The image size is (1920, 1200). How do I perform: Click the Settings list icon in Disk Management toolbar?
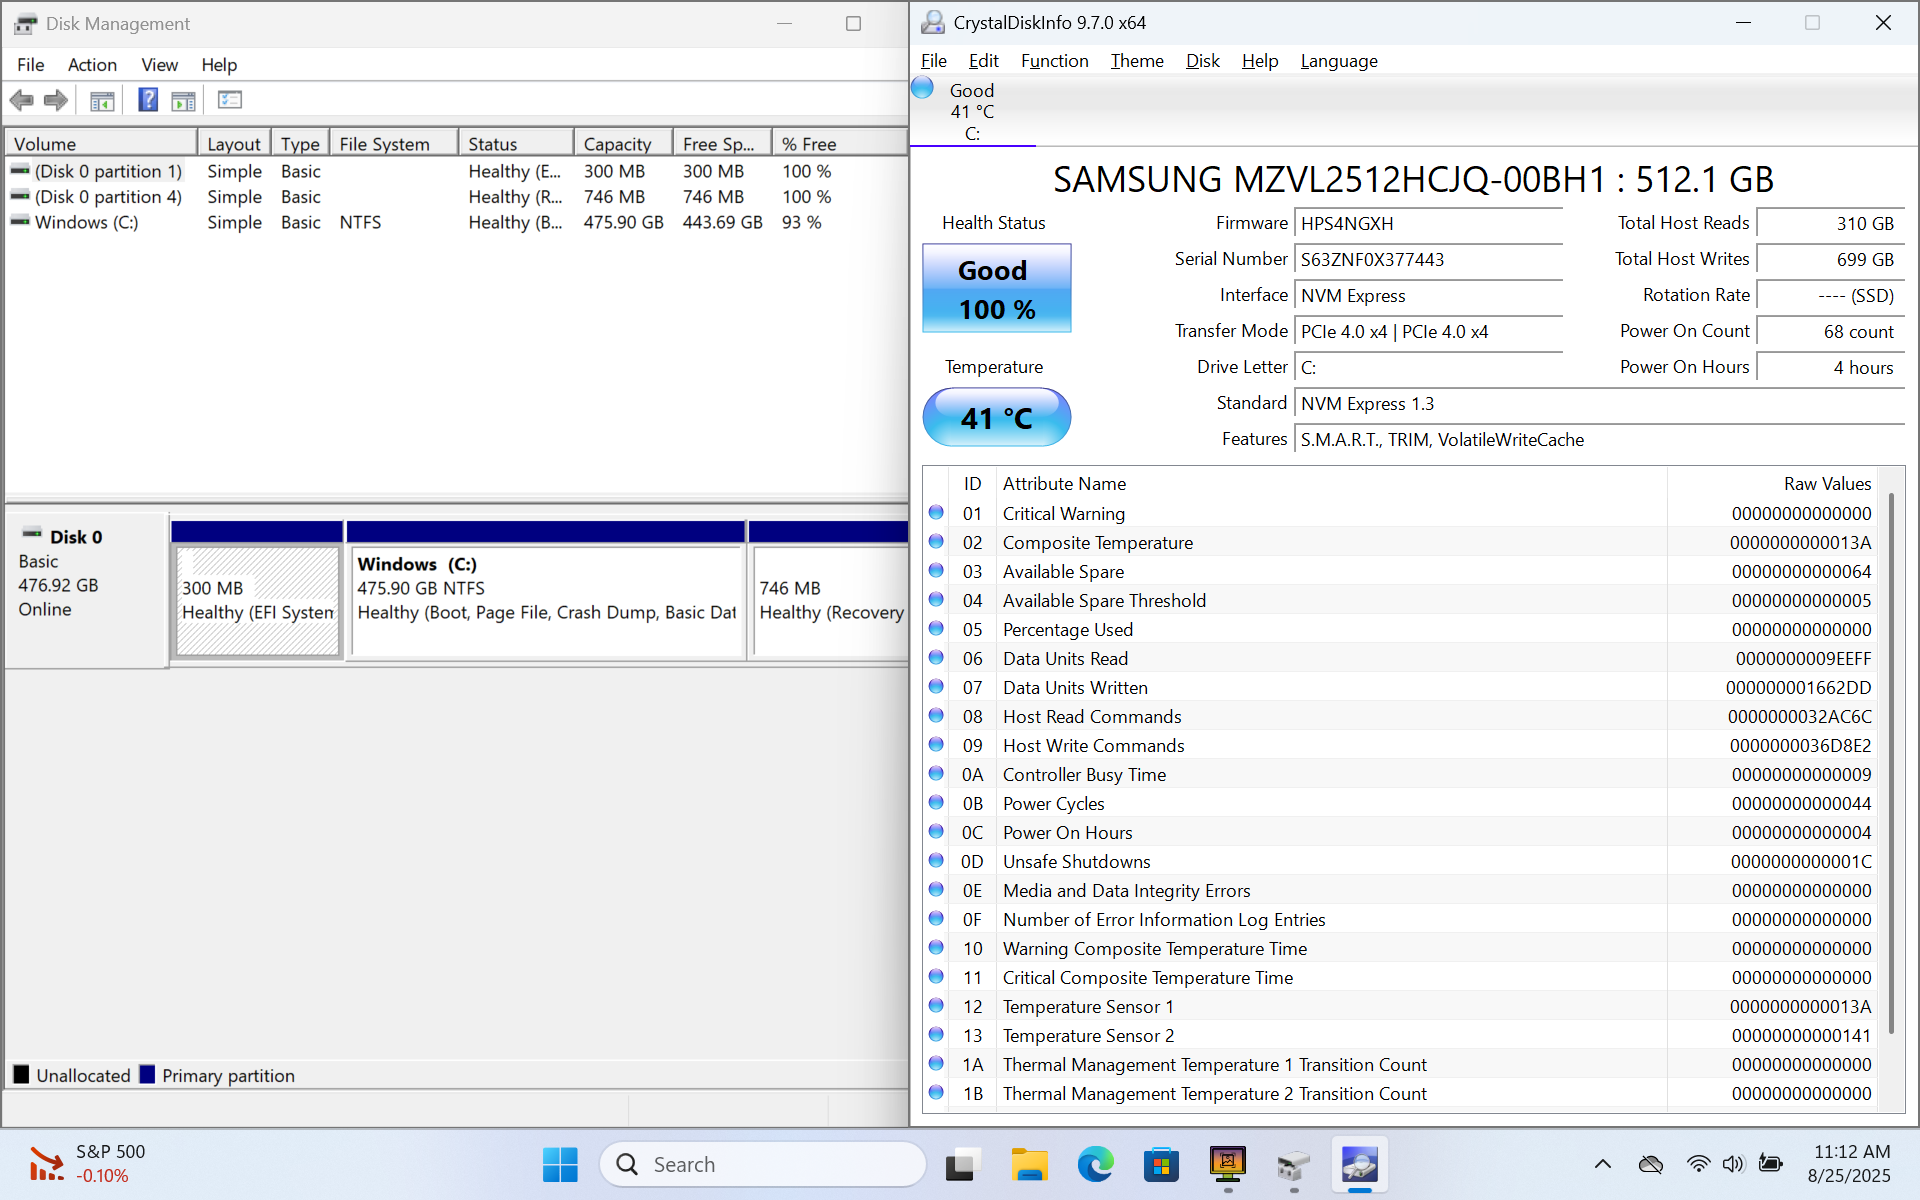tap(230, 100)
